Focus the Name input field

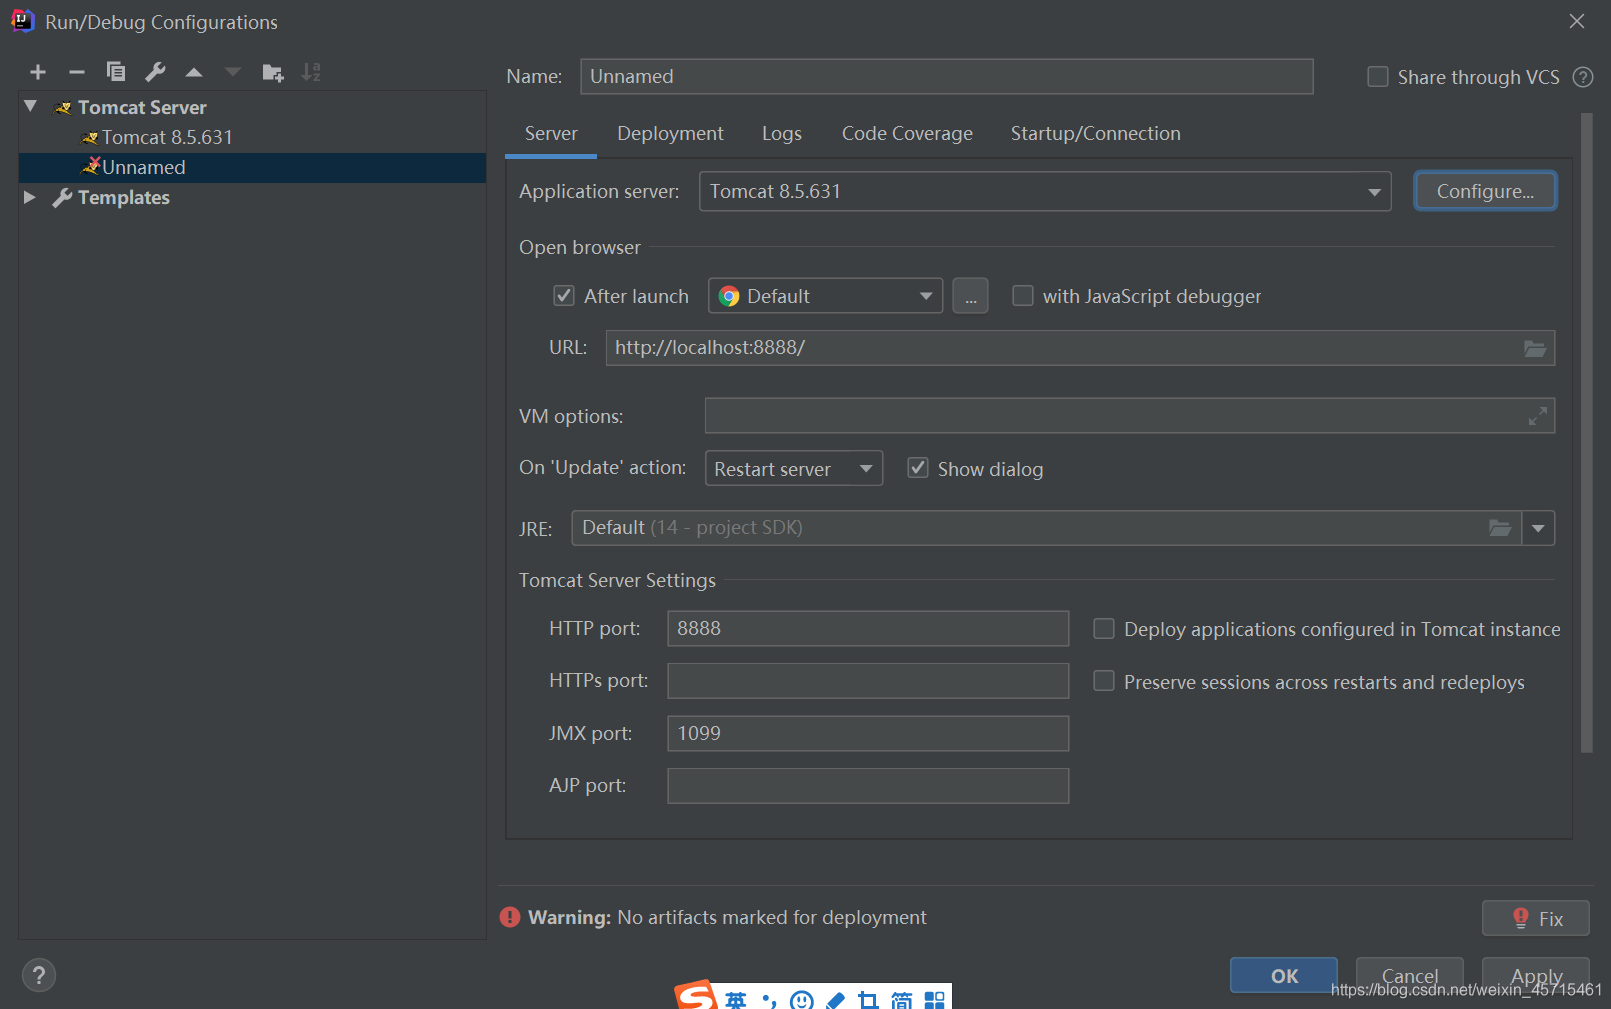946,76
